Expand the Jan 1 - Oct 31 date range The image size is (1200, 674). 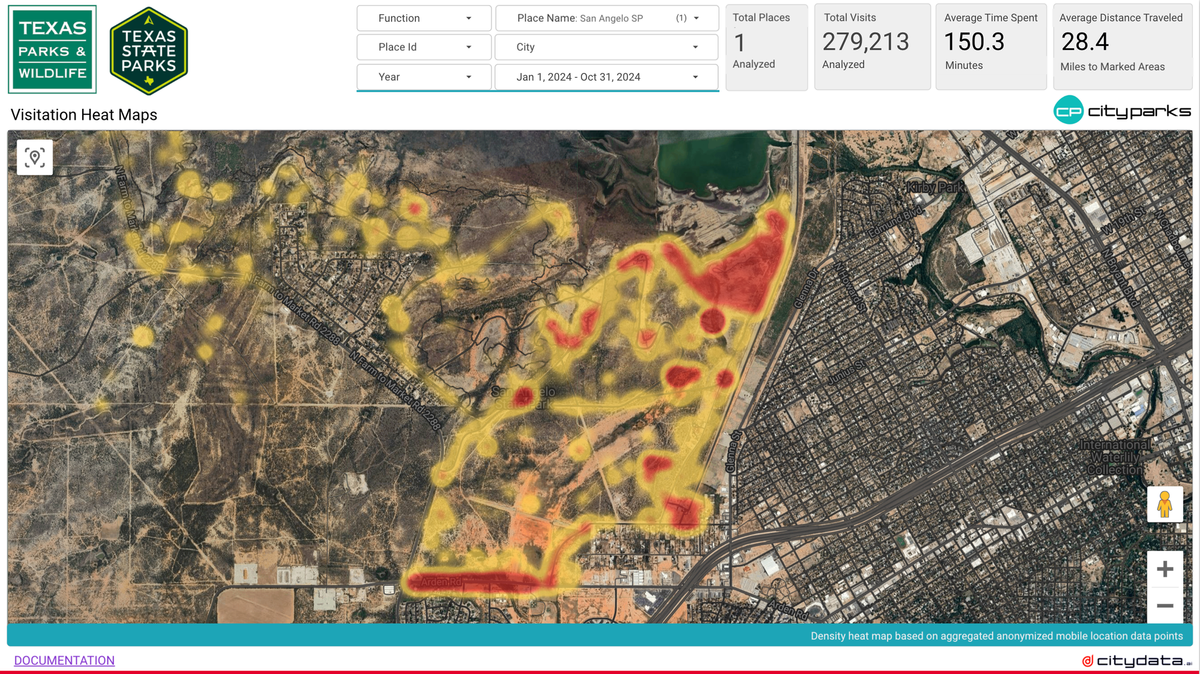(x=606, y=76)
